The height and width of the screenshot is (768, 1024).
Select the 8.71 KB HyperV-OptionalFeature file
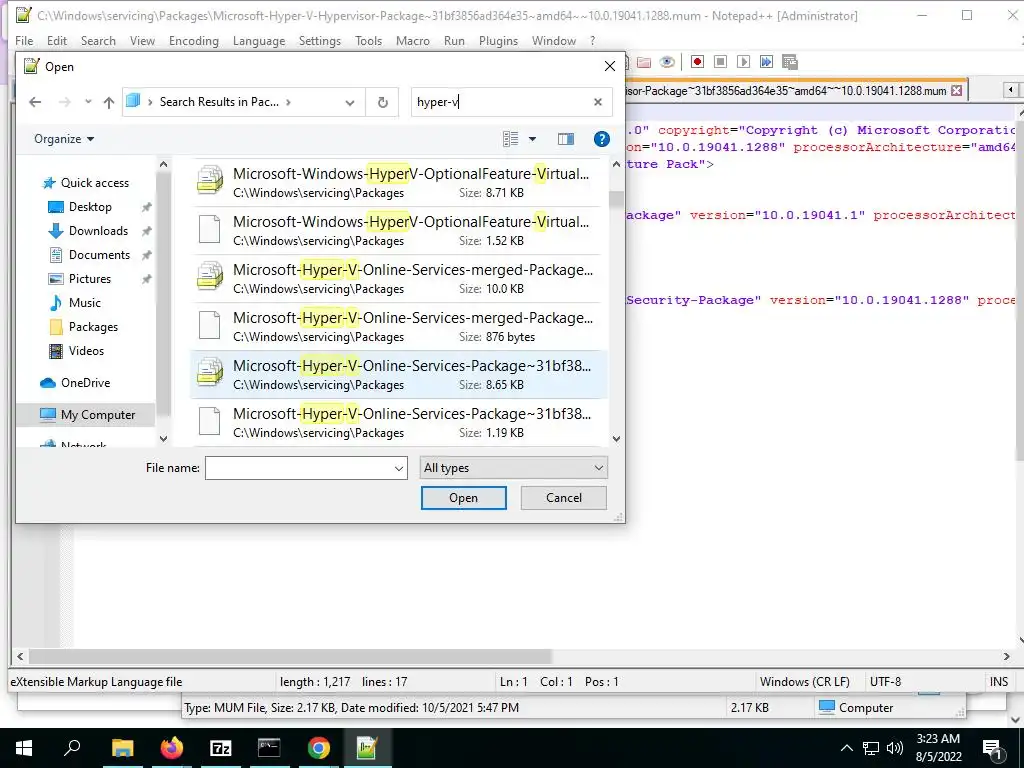click(399, 182)
